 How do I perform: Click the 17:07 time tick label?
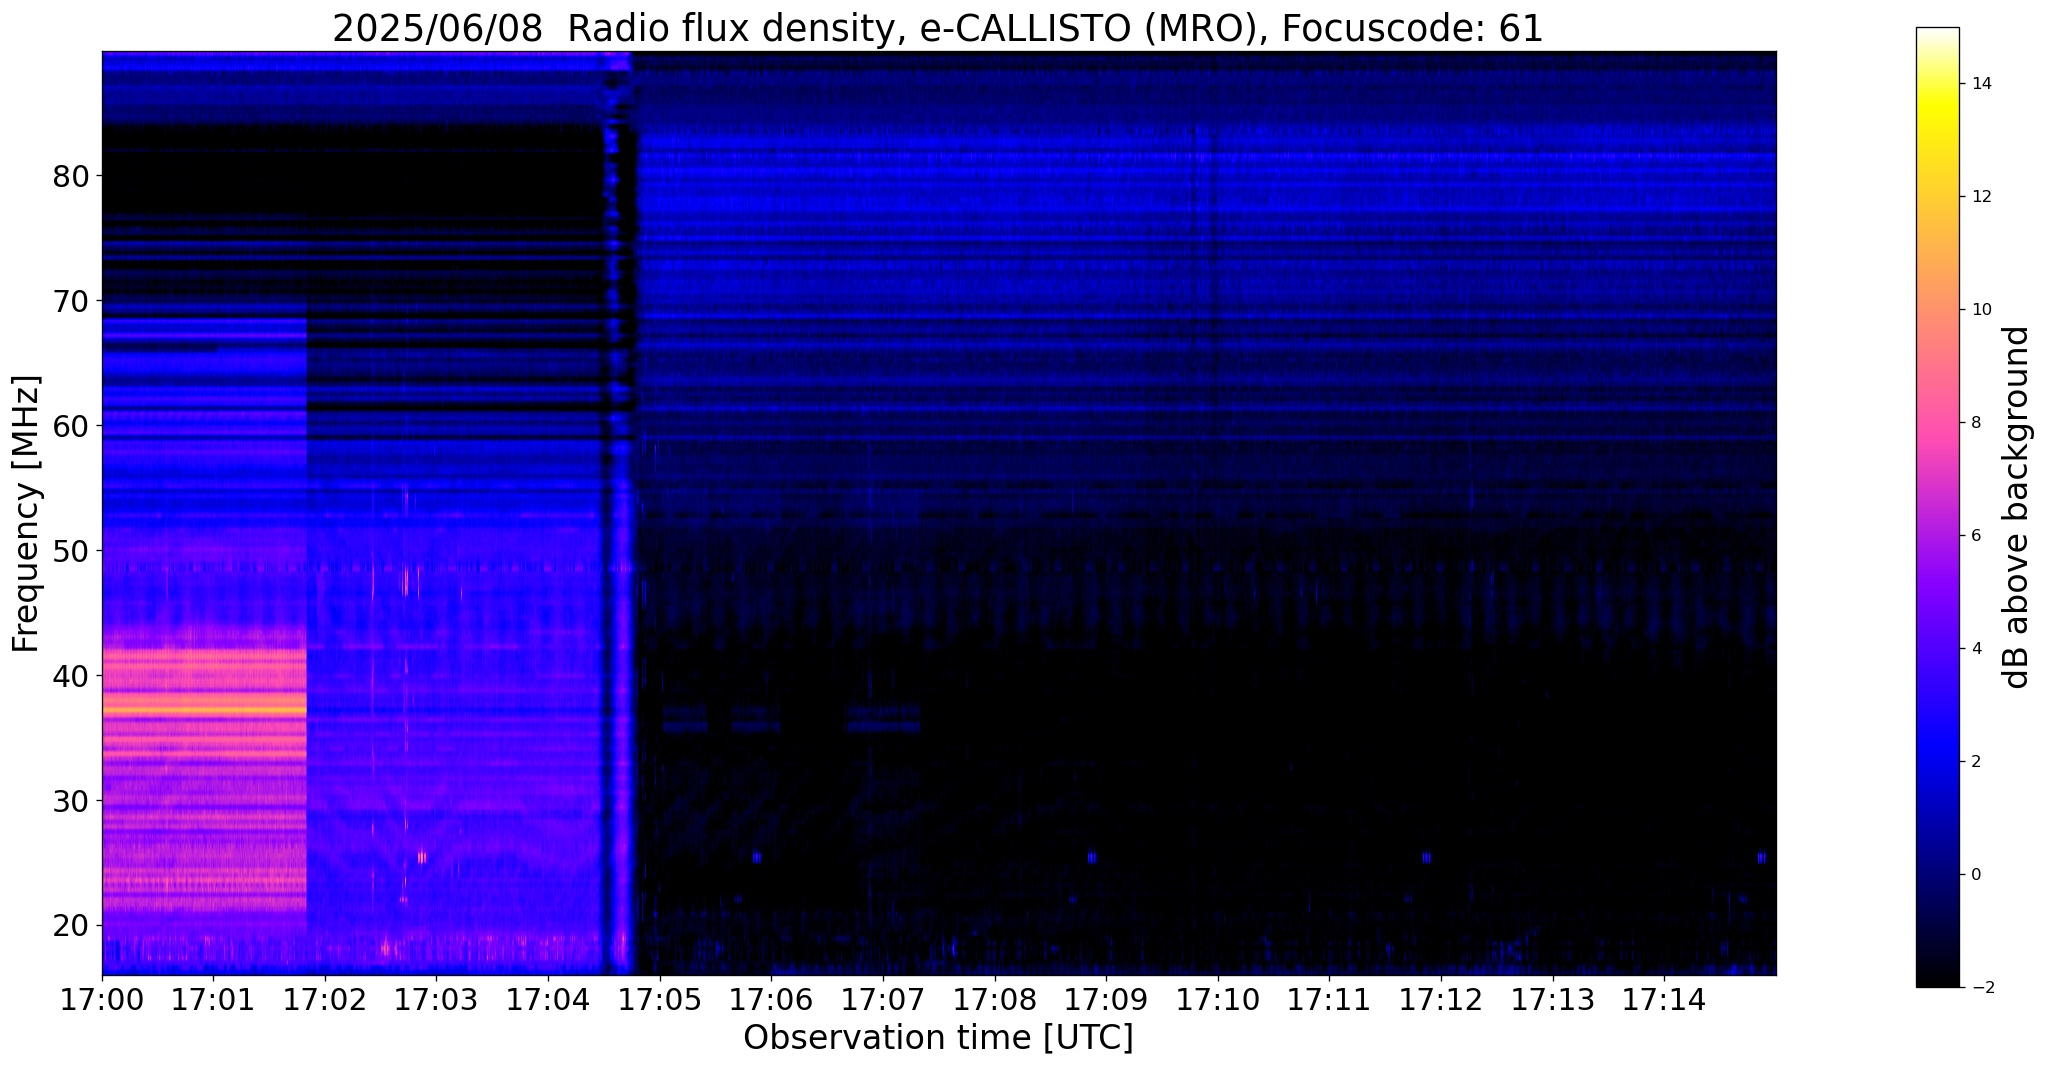(883, 1001)
